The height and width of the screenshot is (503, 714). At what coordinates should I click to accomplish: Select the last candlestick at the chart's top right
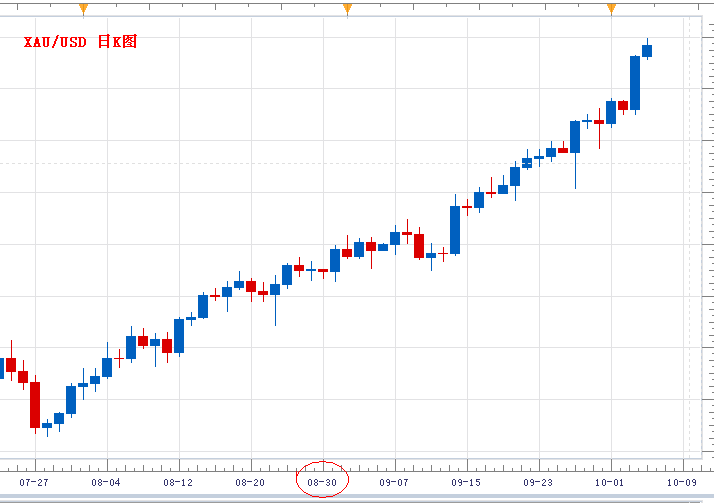647,50
